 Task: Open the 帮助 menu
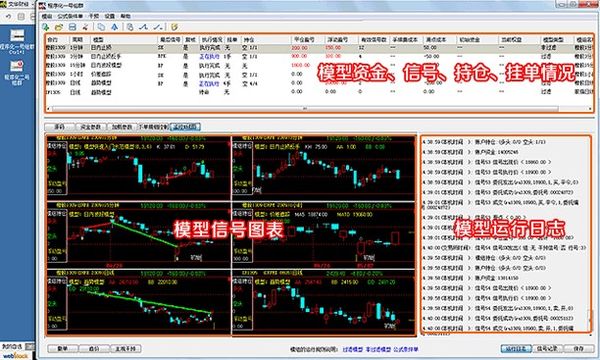(x=126, y=16)
